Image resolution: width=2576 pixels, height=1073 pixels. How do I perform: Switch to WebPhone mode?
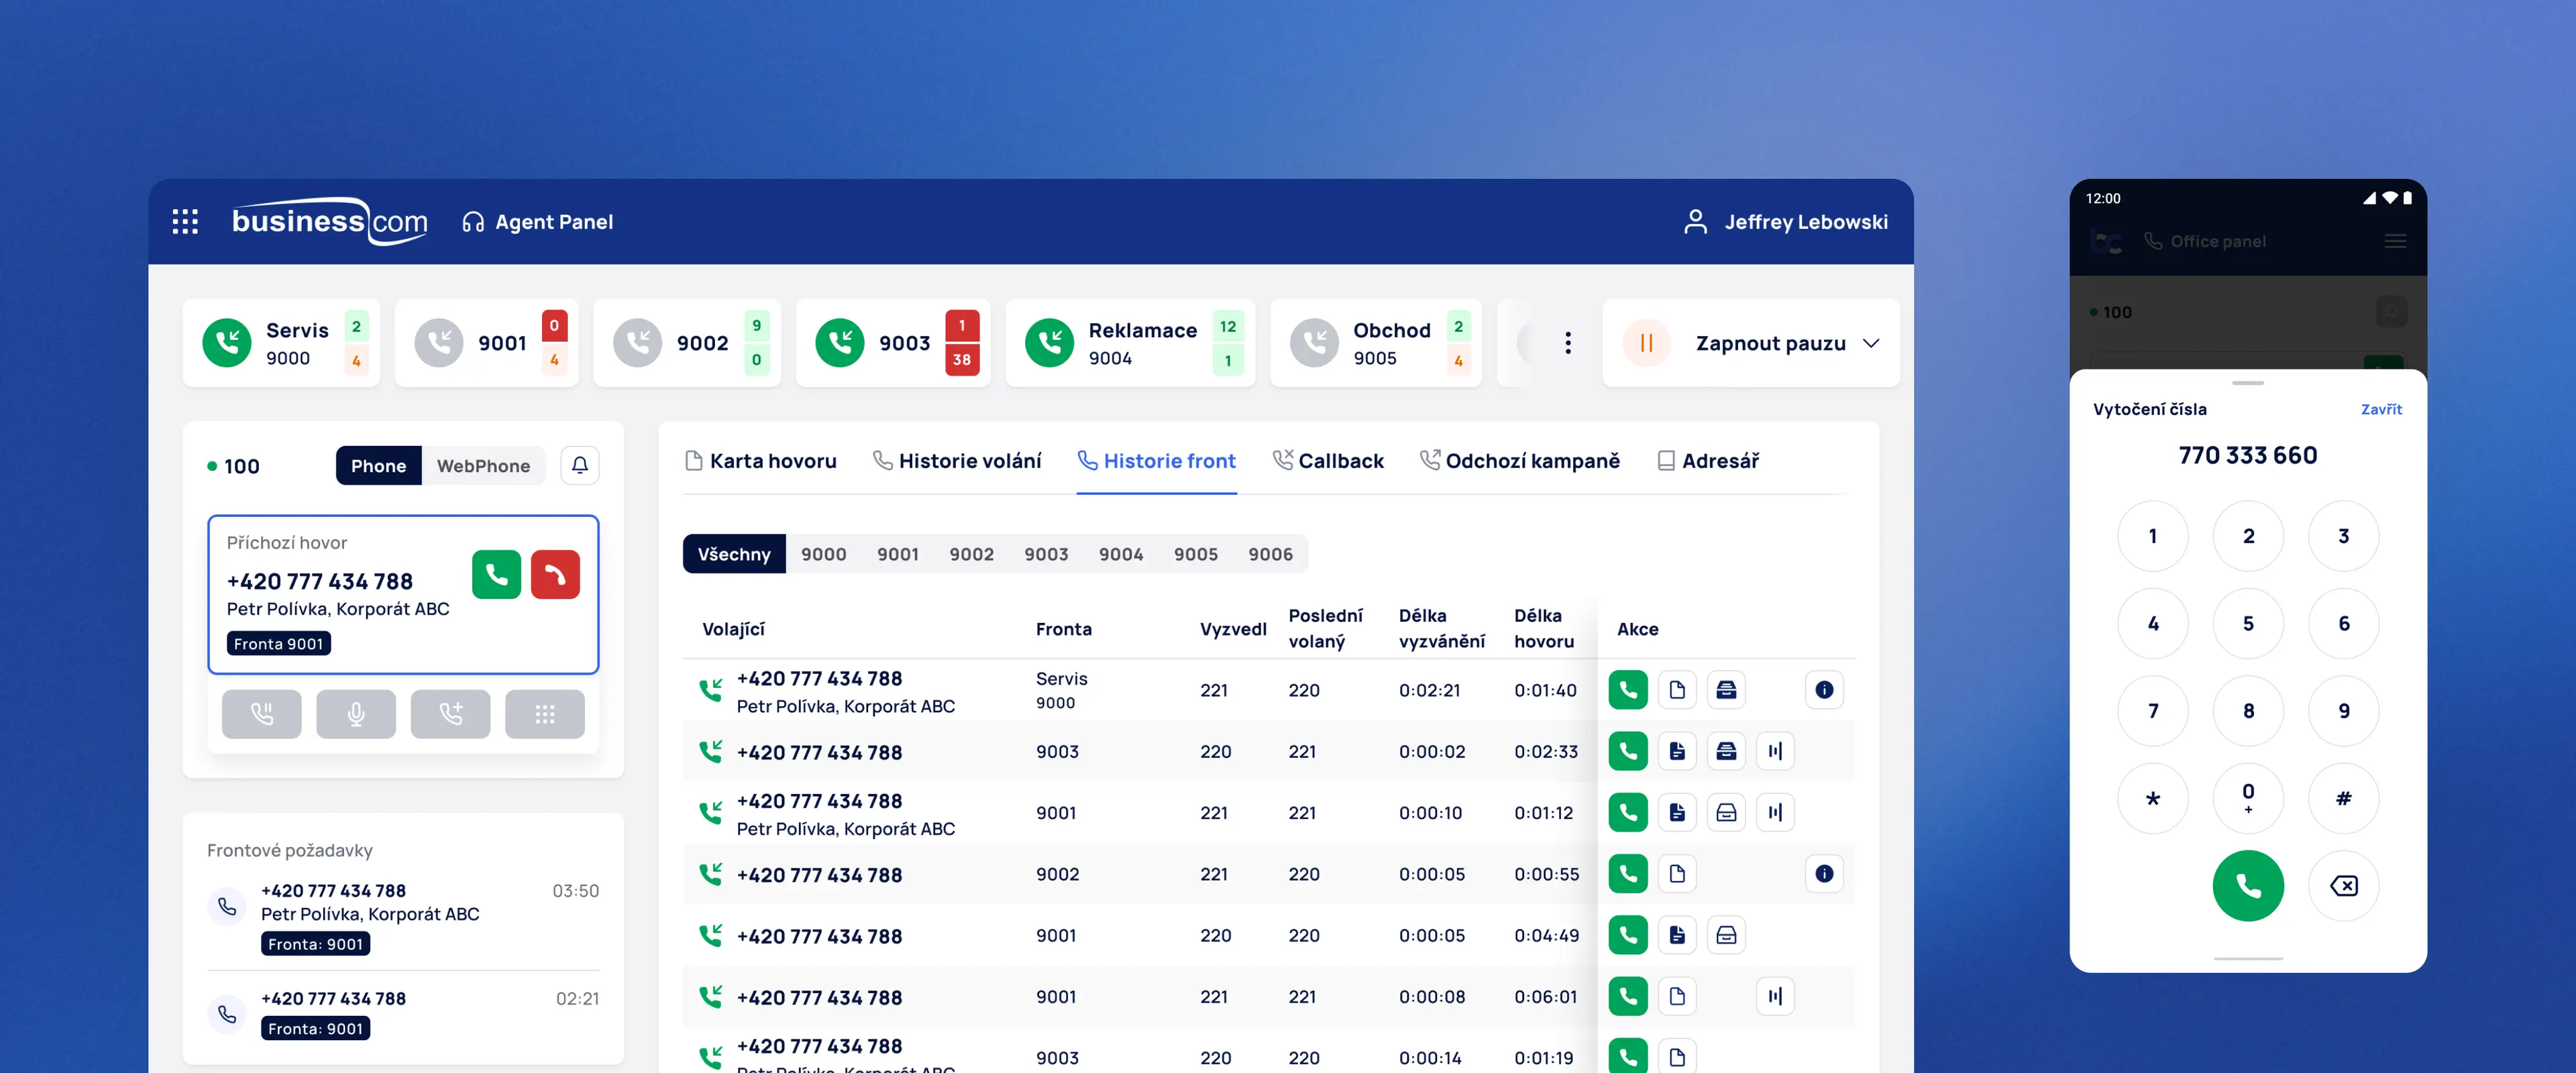pyautogui.click(x=483, y=465)
